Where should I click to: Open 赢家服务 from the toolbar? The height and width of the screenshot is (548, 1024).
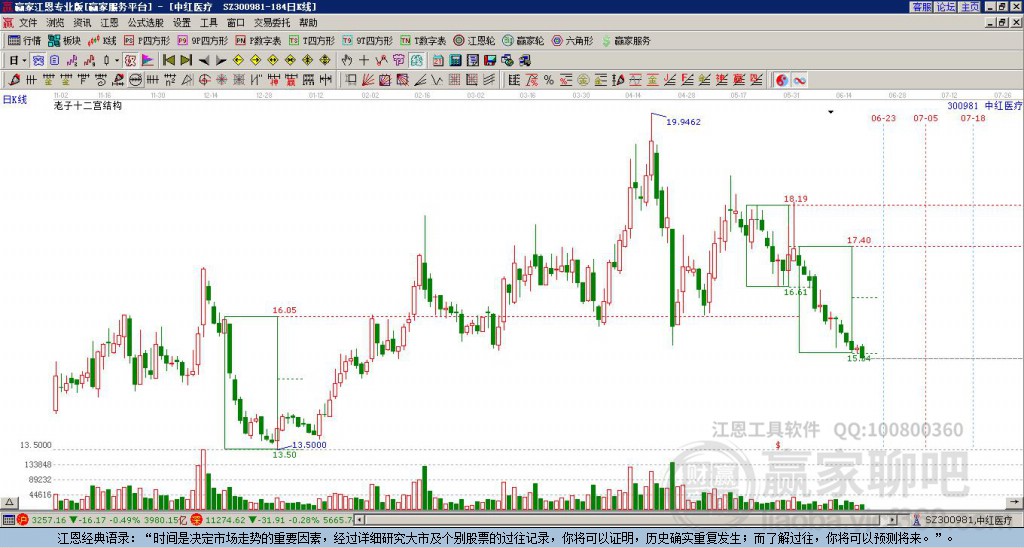pos(626,41)
